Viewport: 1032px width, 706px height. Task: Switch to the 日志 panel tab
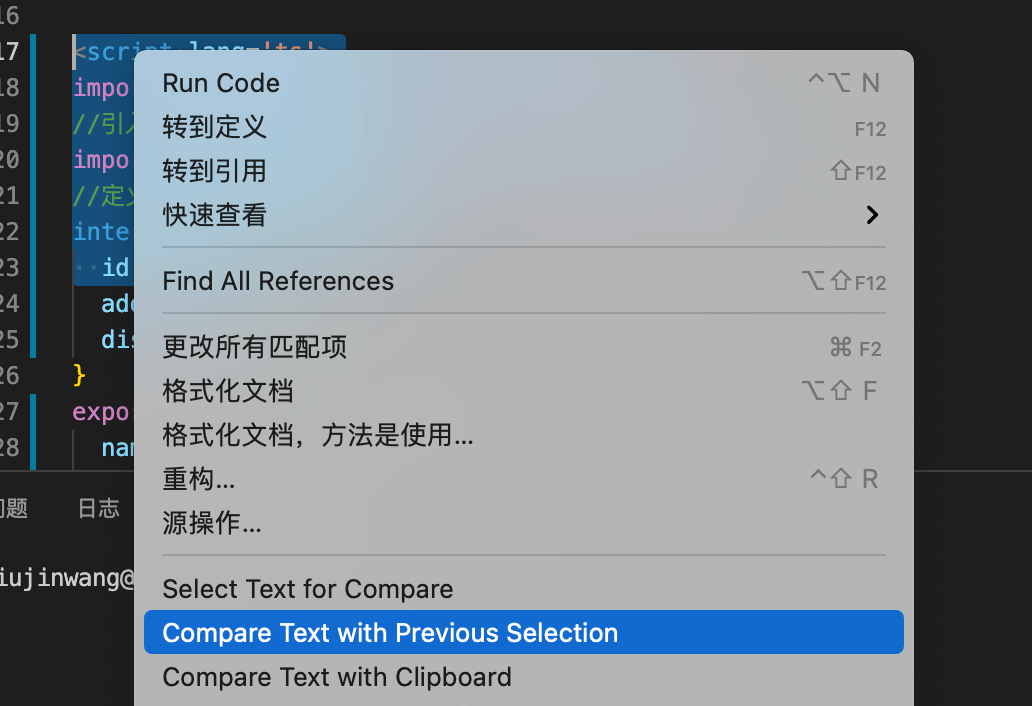(x=99, y=508)
